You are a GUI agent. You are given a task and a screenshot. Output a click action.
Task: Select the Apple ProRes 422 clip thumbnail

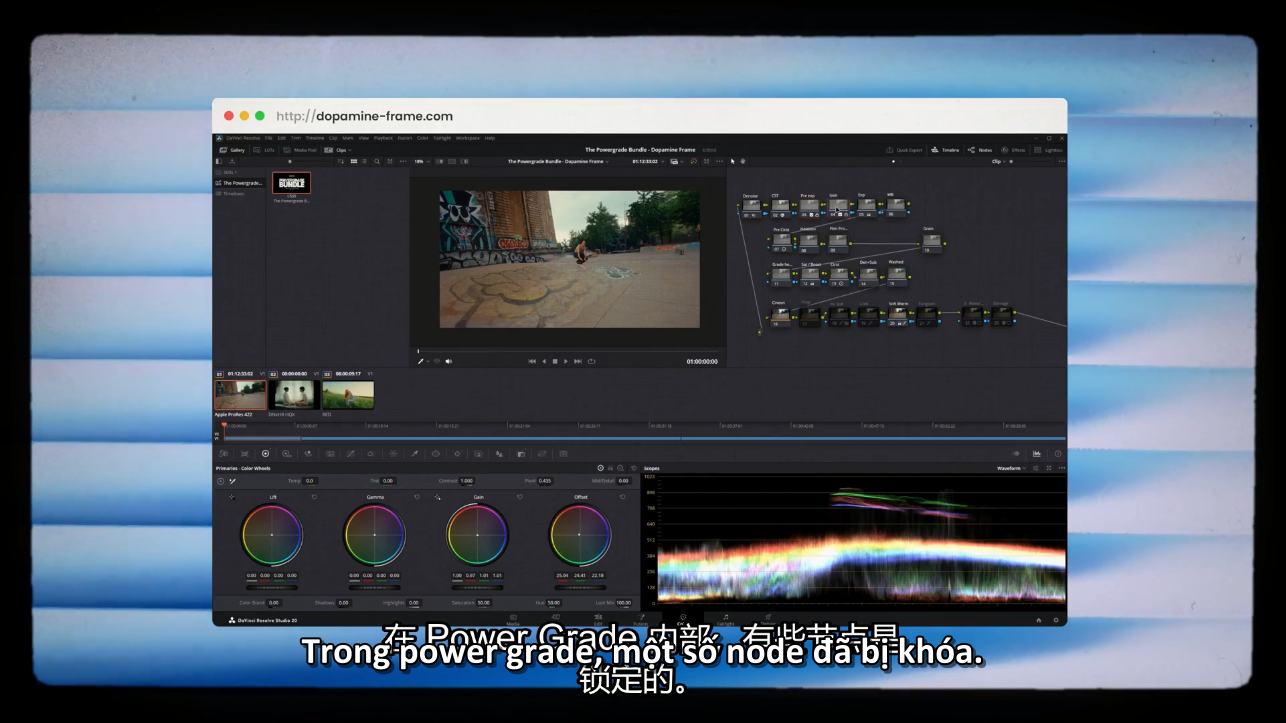click(240, 395)
